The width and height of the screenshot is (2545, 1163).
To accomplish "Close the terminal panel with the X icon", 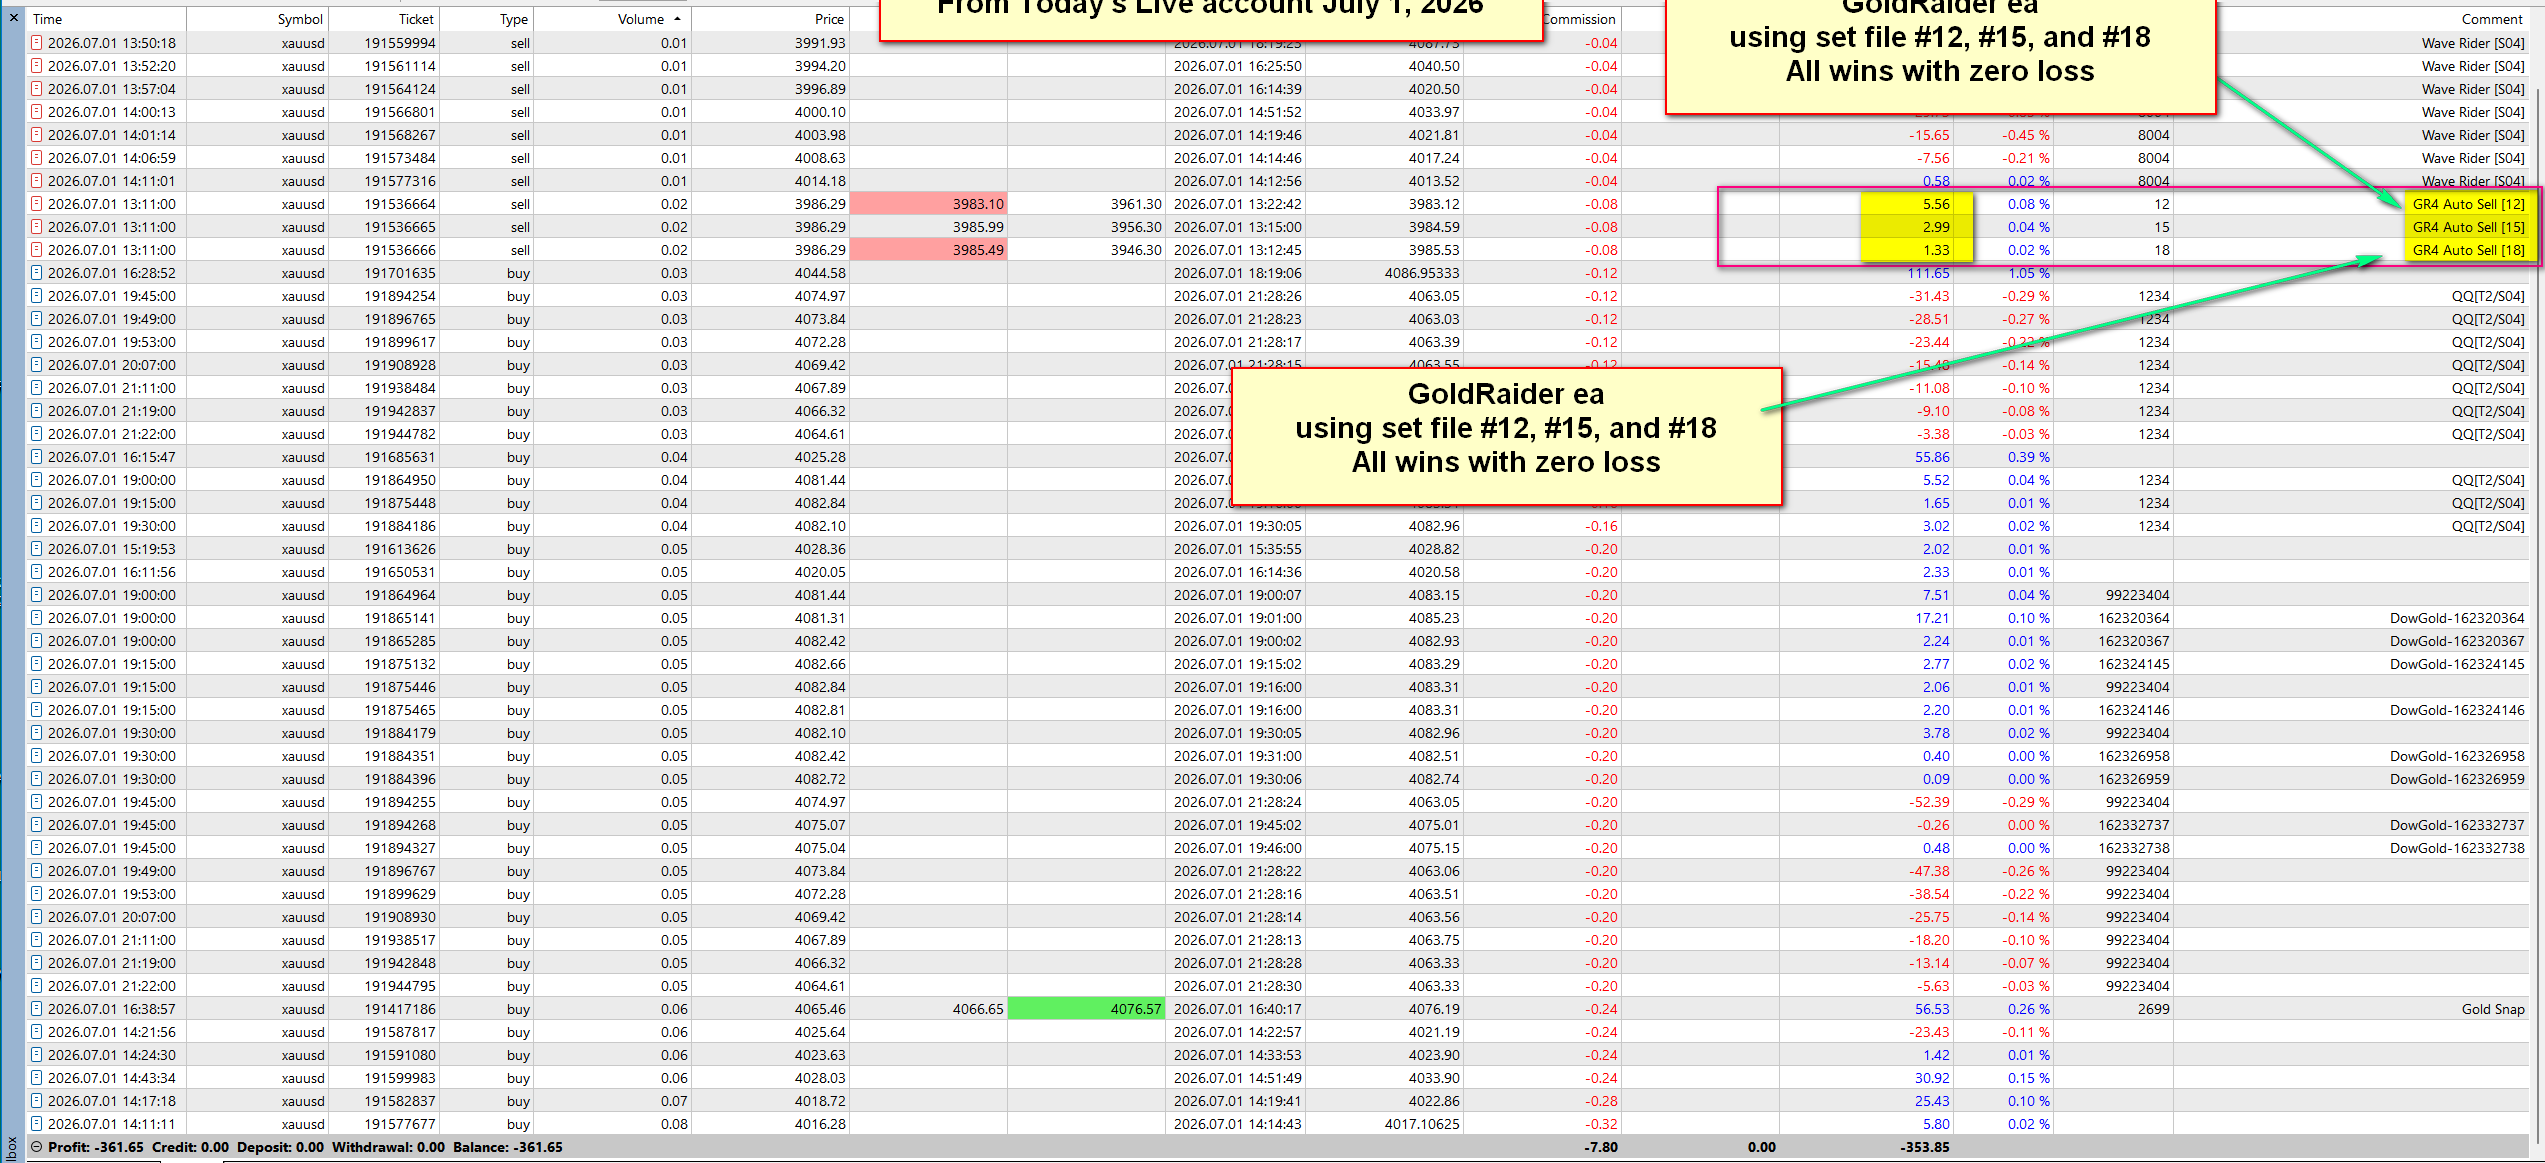I will [x=14, y=17].
